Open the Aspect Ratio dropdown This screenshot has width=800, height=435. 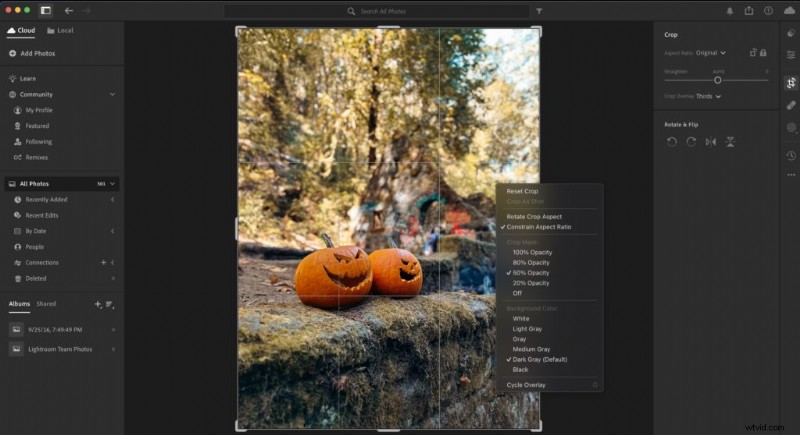coord(710,52)
